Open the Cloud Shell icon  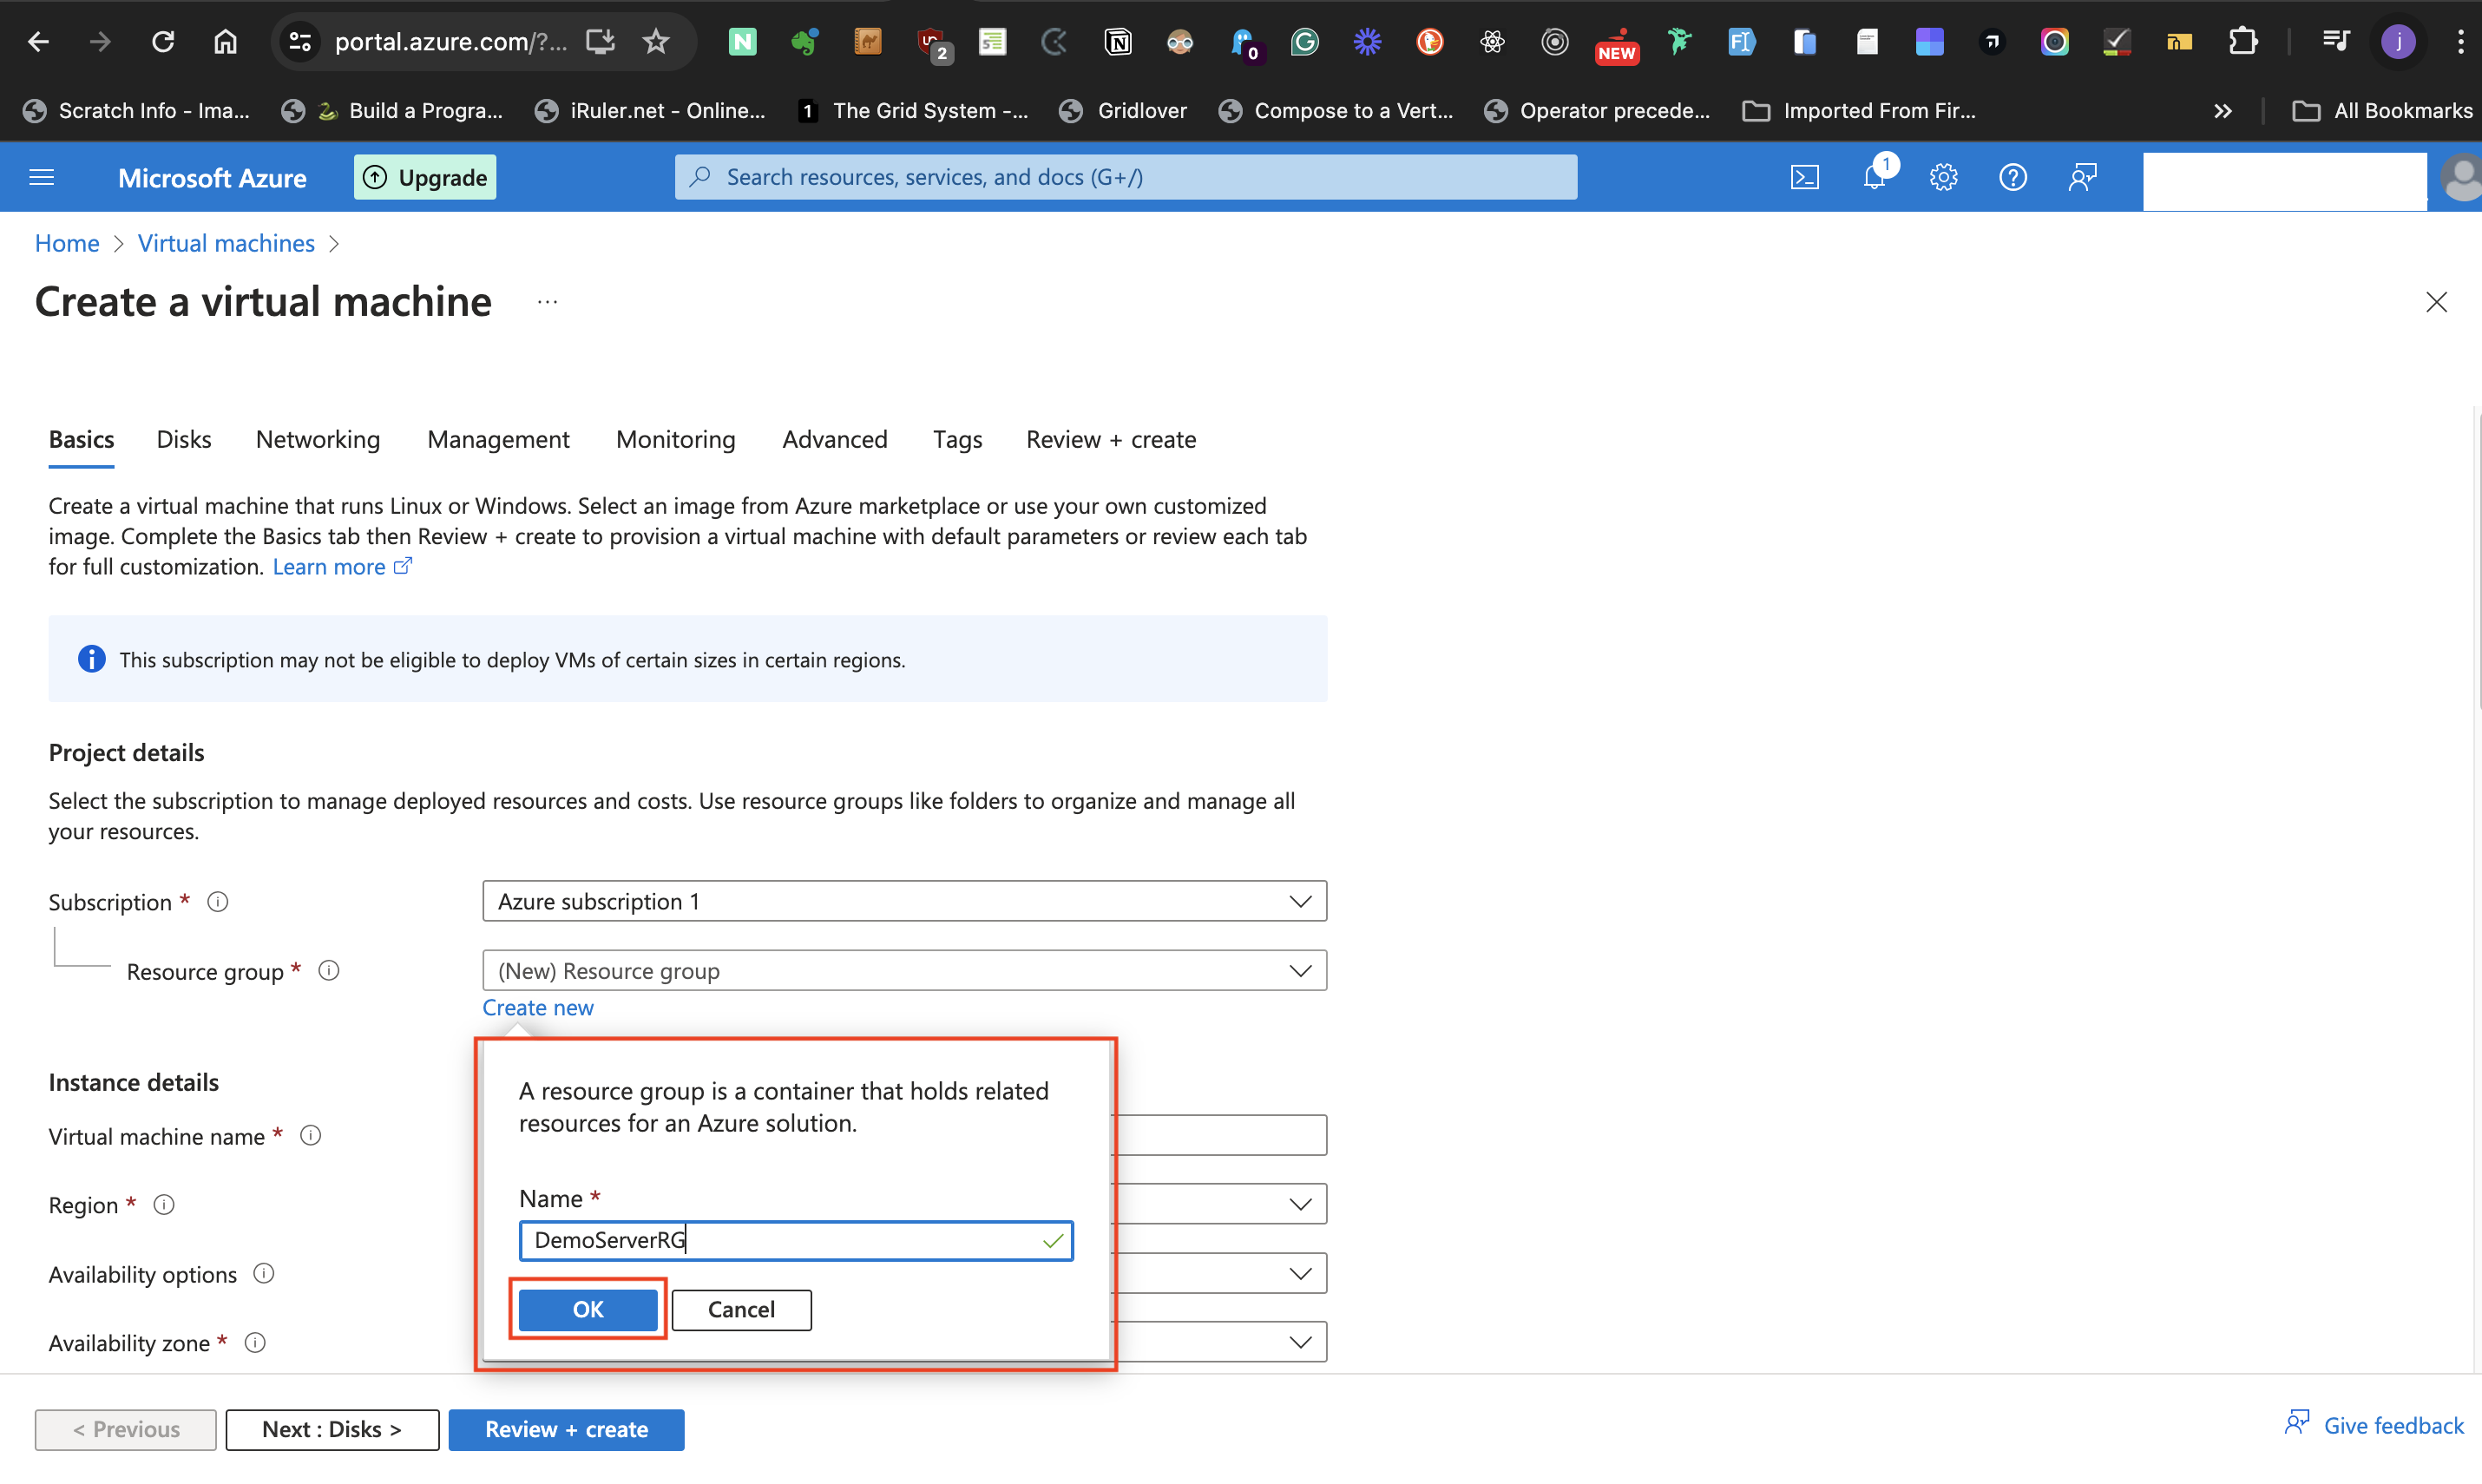pos(1804,177)
